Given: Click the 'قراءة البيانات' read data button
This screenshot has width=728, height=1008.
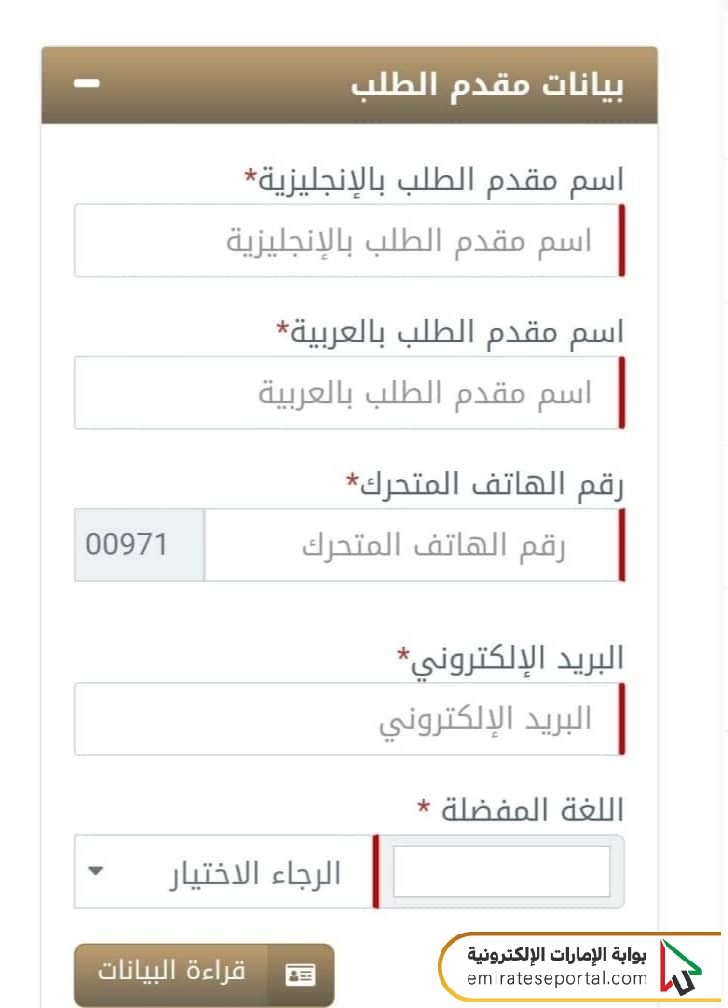Looking at the screenshot, I should (205, 975).
